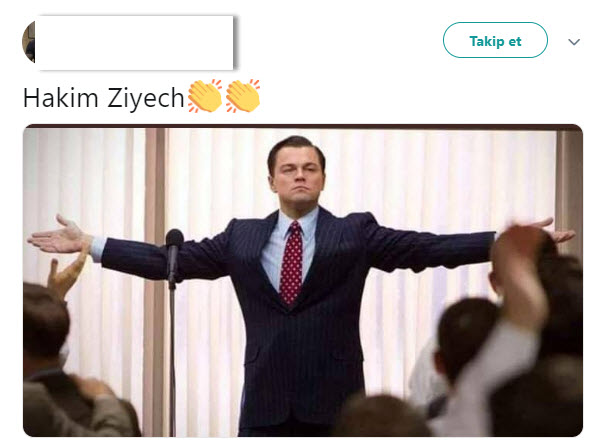Click the Takip et follow button

tap(495, 40)
